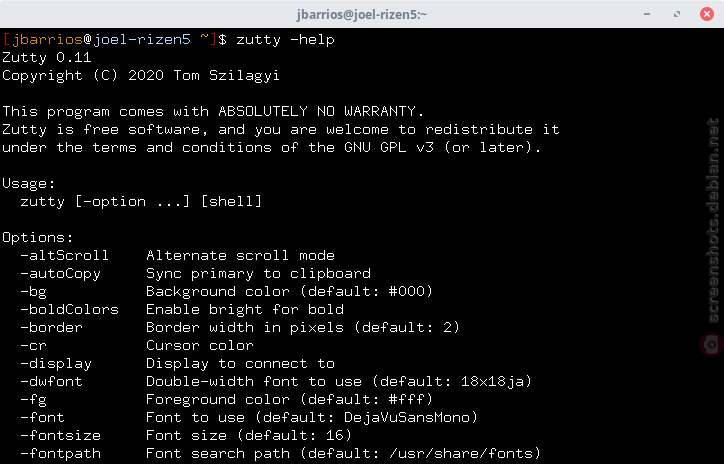Click the -dwfont option name
The height and width of the screenshot is (464, 724).
pyautogui.click(x=51, y=381)
